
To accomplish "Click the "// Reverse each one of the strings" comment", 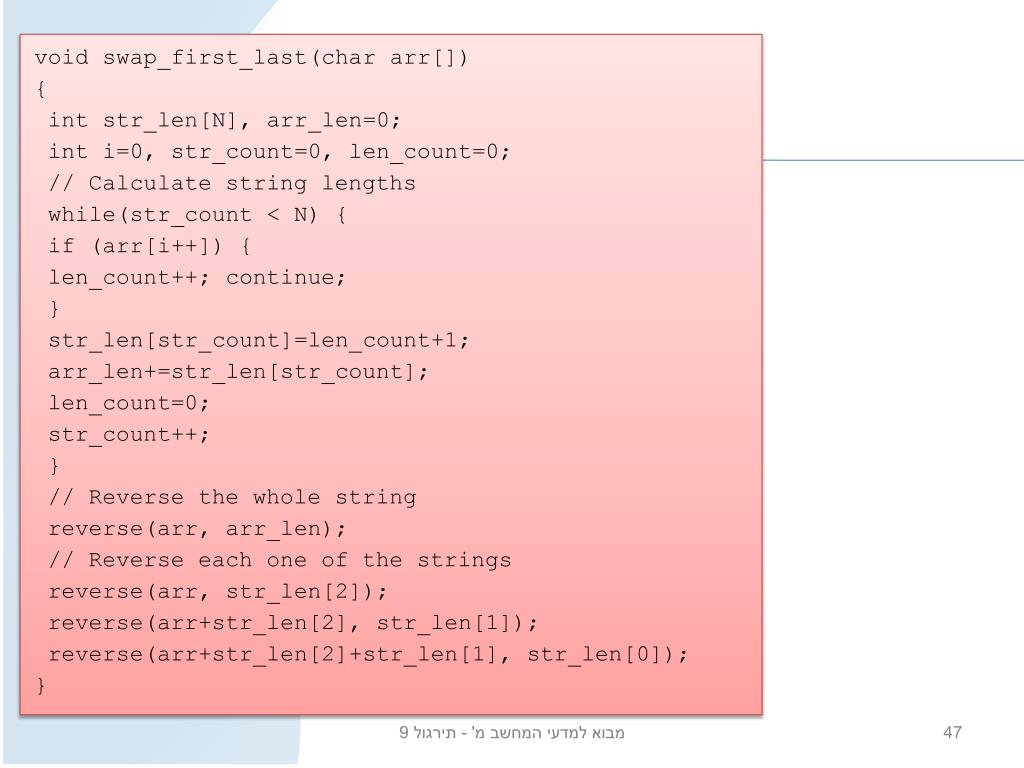I will coord(280,560).
